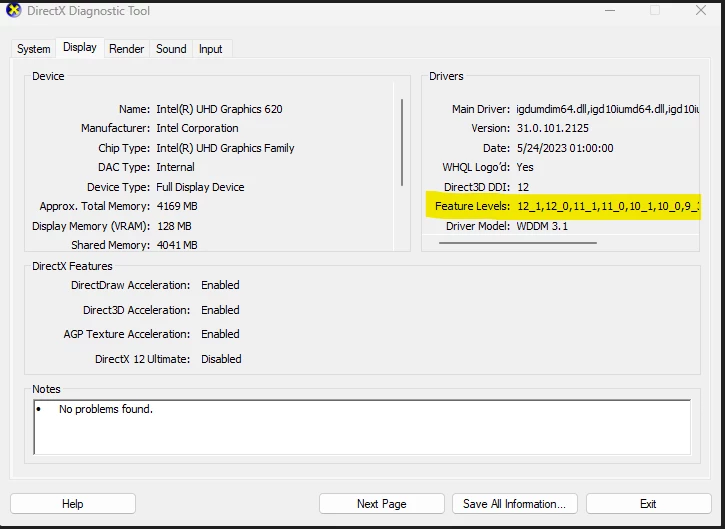Click AGP Texture Acceleration value Enabled
725x529 pixels.
click(220, 334)
